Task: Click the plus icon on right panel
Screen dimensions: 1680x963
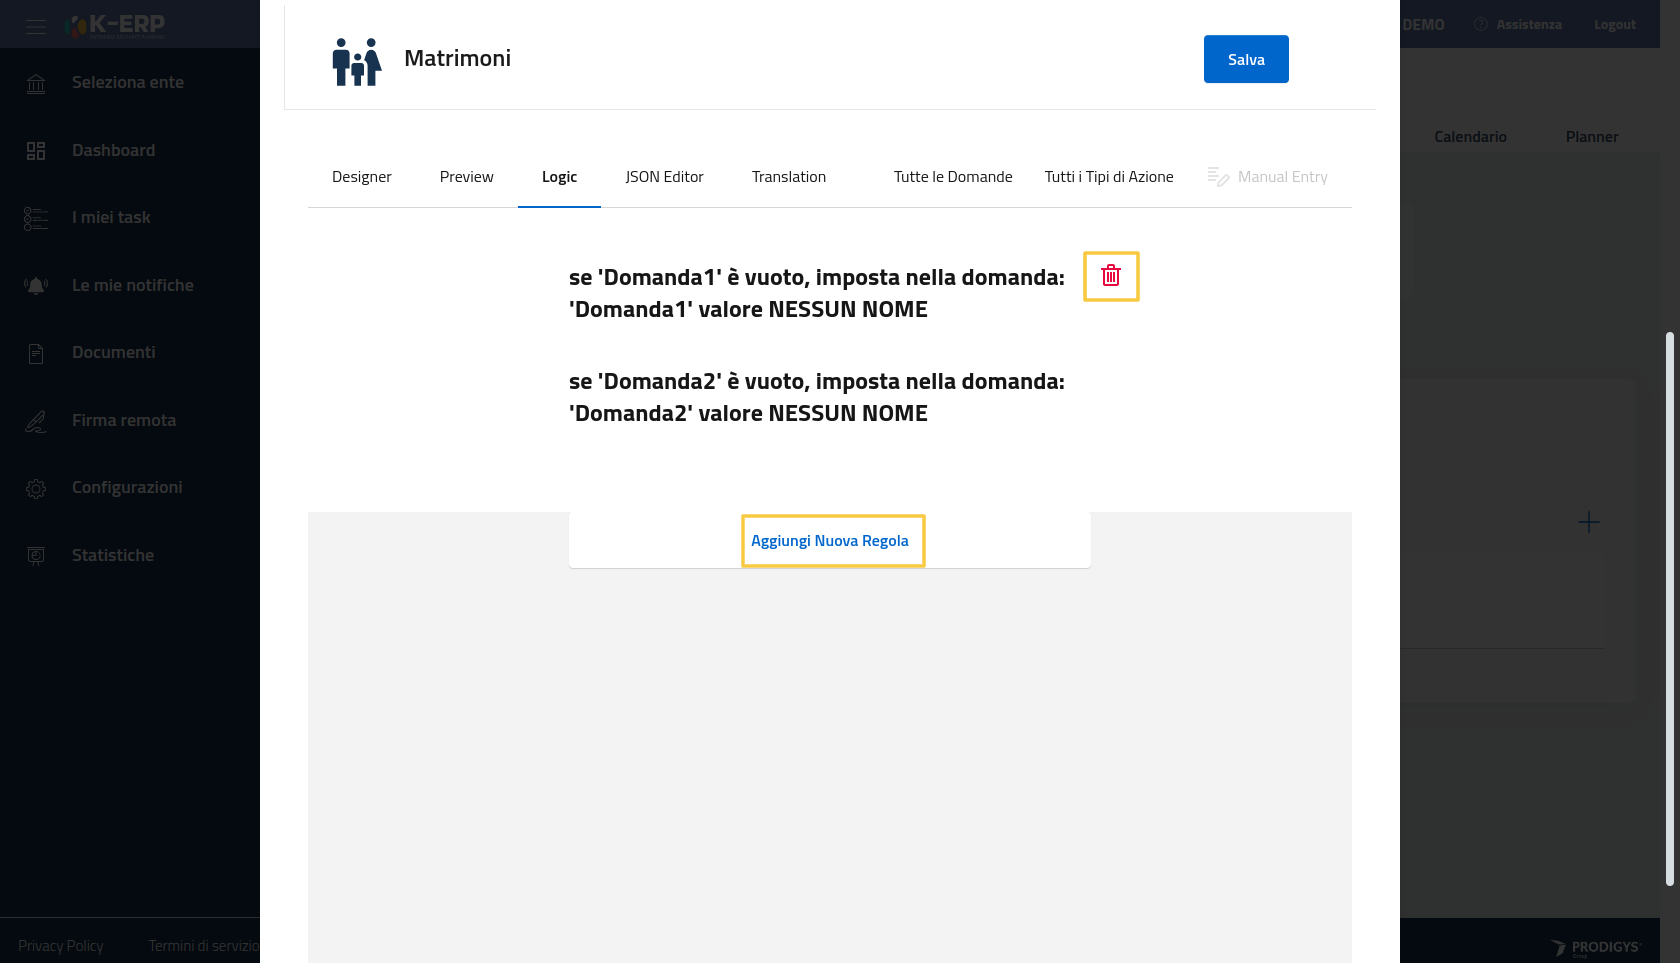Action: 1588,522
